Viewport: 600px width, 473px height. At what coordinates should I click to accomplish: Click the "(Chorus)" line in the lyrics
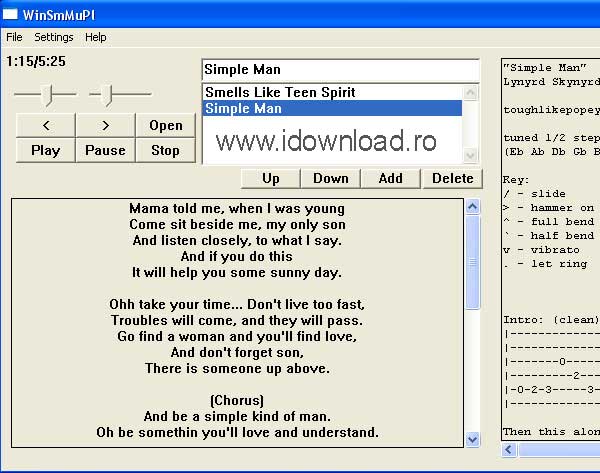point(237,400)
